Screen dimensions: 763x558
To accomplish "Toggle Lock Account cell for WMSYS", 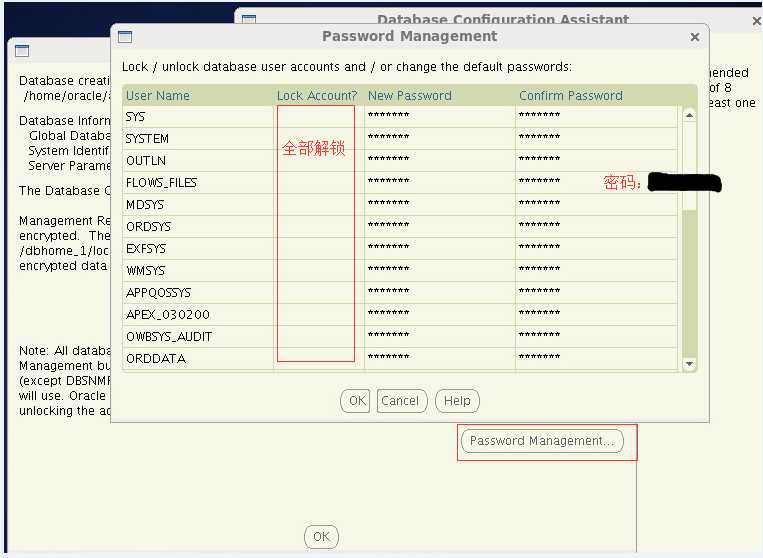I will click(x=319, y=270).
